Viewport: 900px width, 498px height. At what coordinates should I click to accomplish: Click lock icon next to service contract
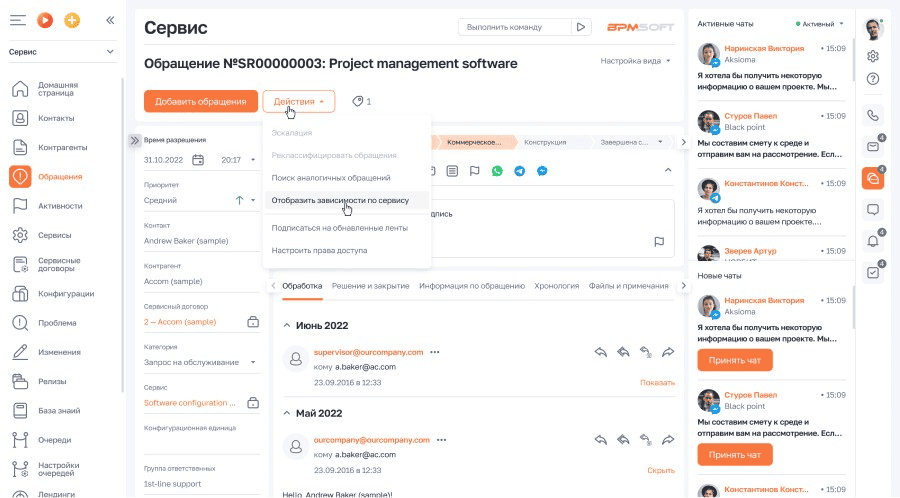(x=253, y=322)
